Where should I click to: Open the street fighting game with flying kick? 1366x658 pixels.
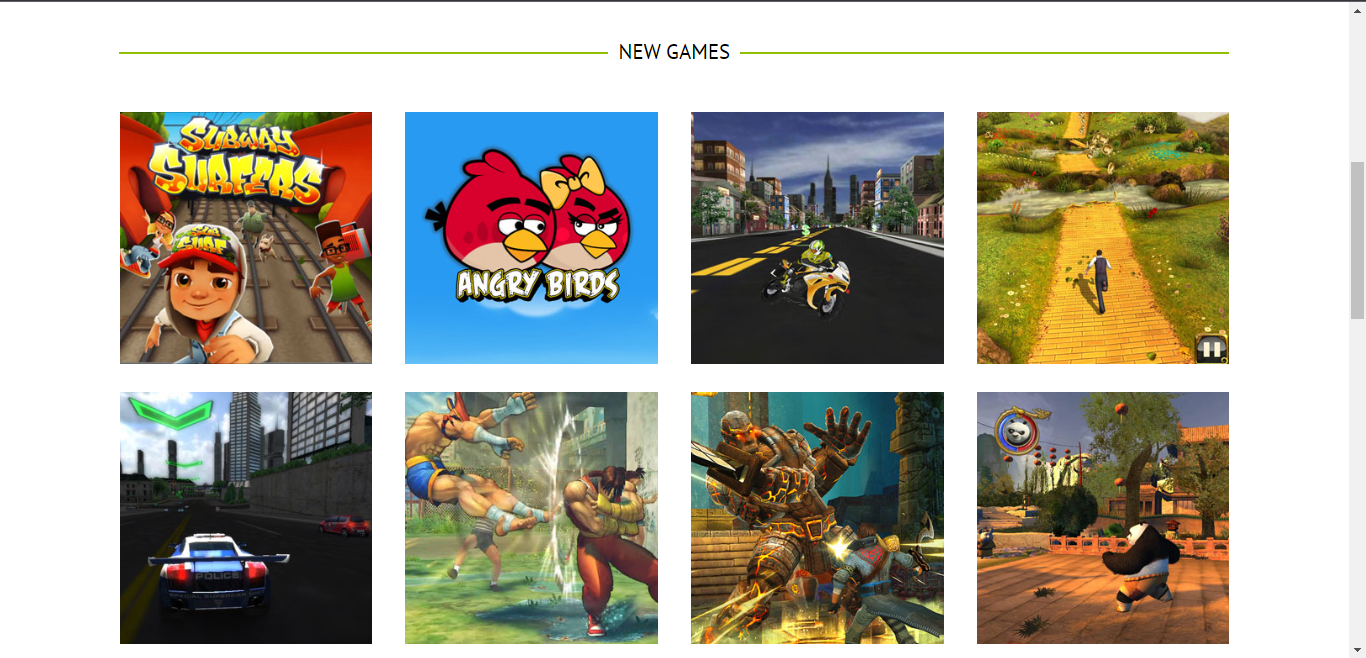[x=531, y=518]
